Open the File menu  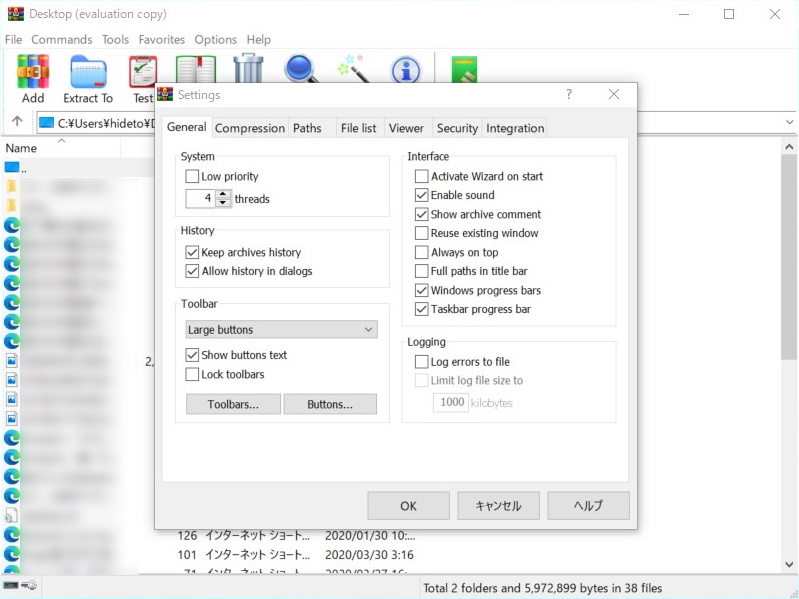13,39
